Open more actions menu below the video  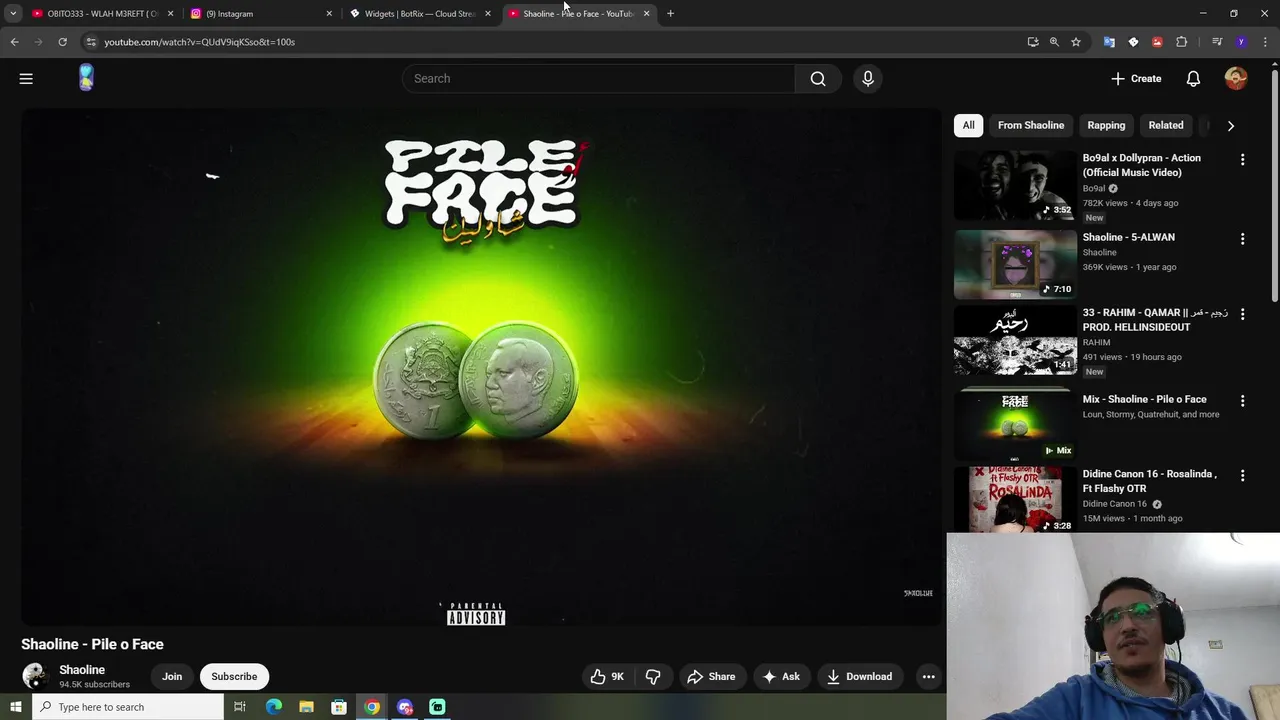(x=928, y=677)
